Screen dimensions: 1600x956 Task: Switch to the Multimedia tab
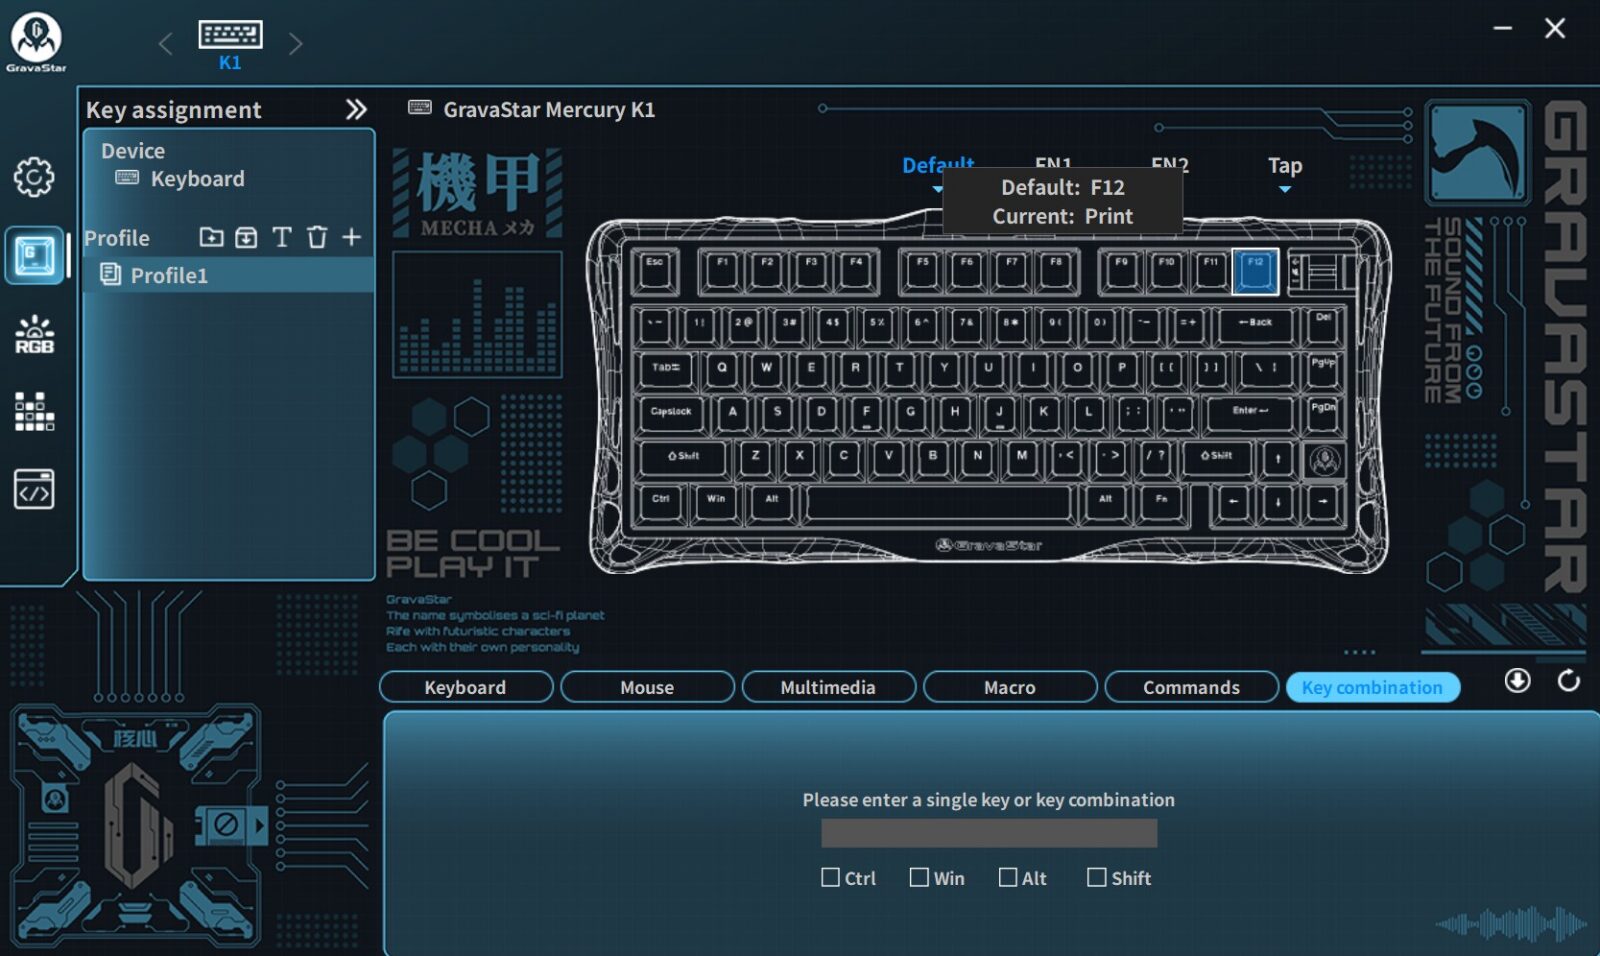828,687
